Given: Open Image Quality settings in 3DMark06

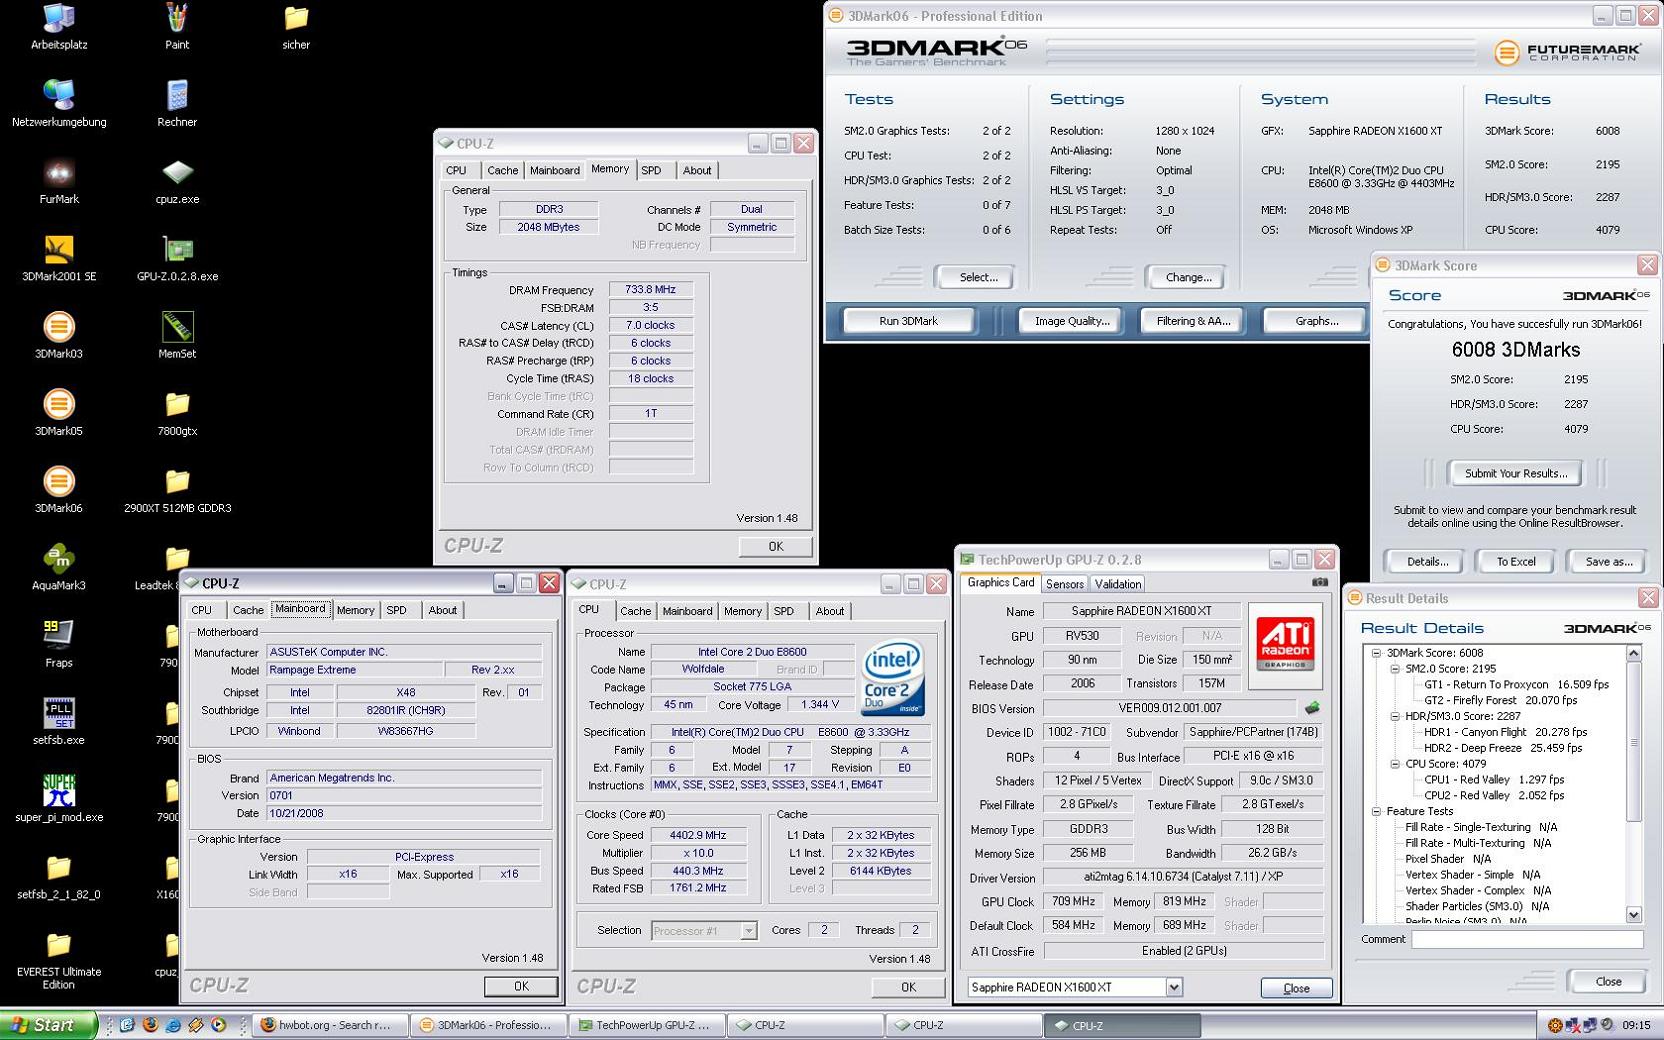Looking at the screenshot, I should pyautogui.click(x=1071, y=321).
